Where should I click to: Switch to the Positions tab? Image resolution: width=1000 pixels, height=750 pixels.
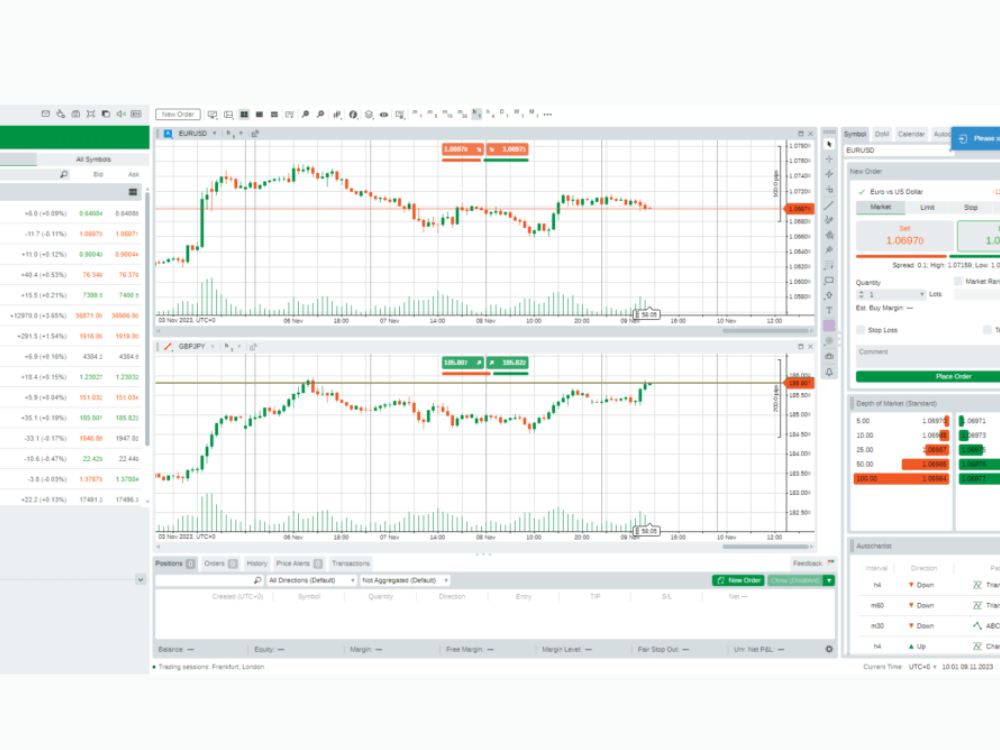(175, 563)
